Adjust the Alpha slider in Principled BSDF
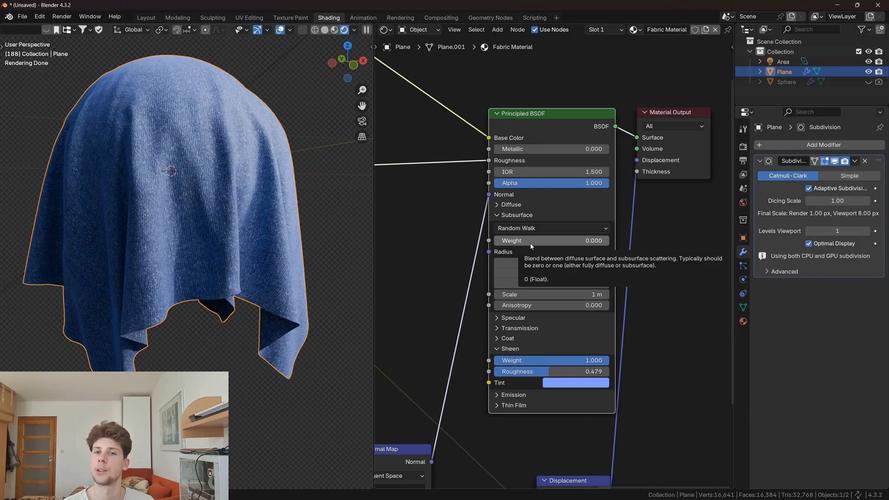This screenshot has height=500, width=889. coord(552,183)
